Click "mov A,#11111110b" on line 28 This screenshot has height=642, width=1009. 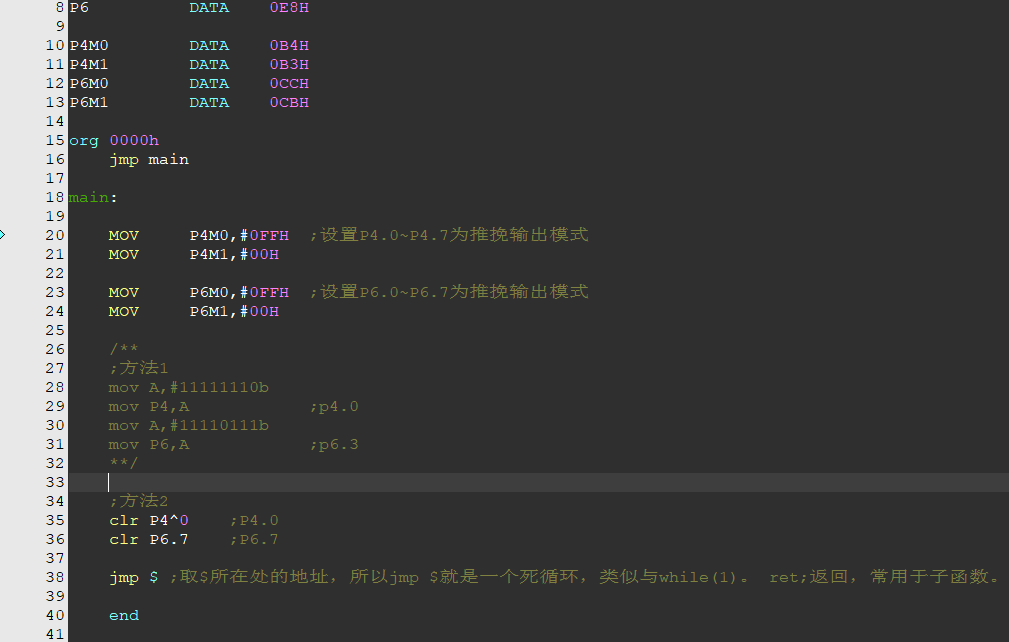click(189, 387)
